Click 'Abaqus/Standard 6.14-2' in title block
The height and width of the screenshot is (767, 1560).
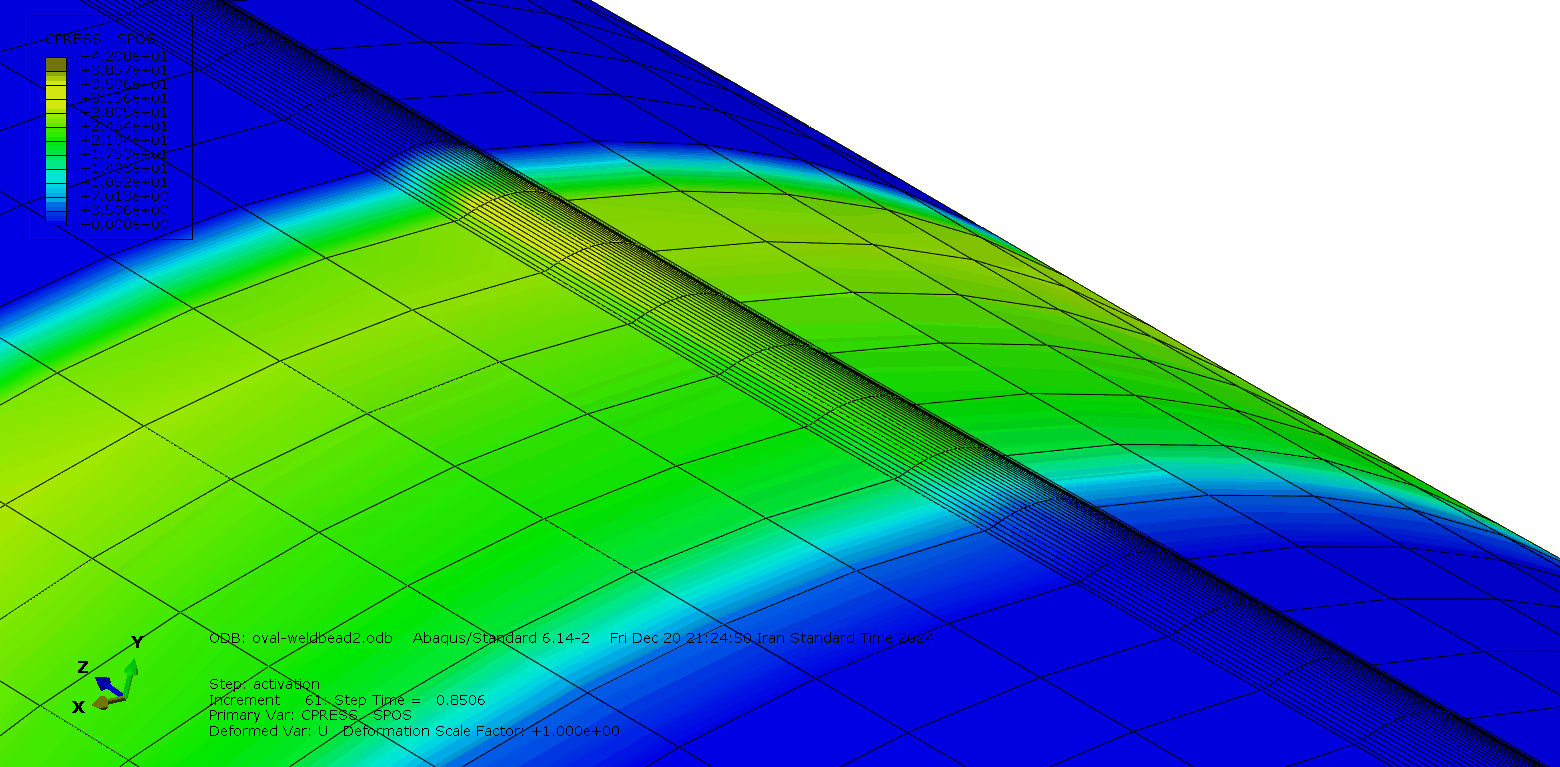[x=501, y=638]
